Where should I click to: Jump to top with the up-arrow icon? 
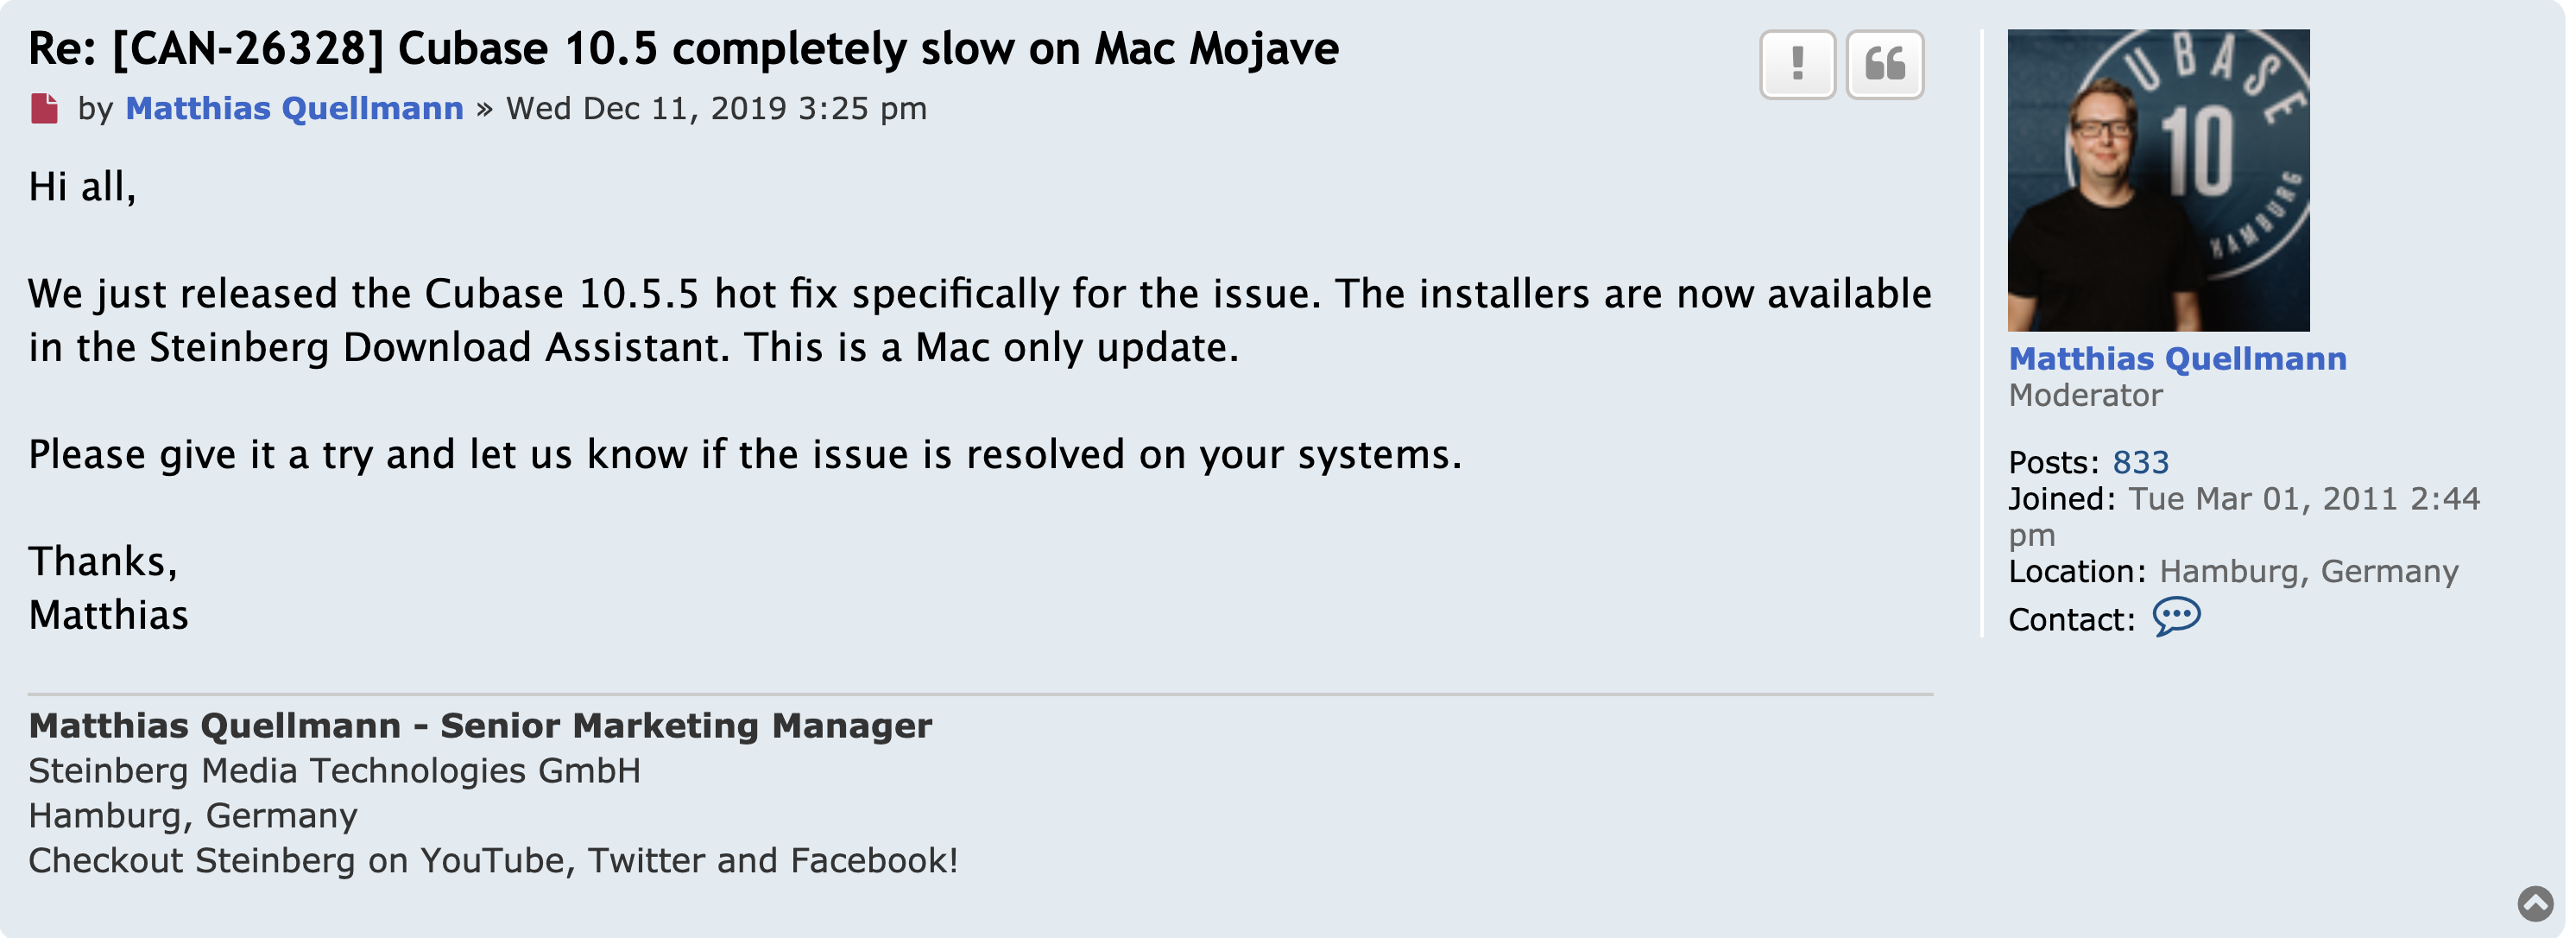click(2535, 903)
